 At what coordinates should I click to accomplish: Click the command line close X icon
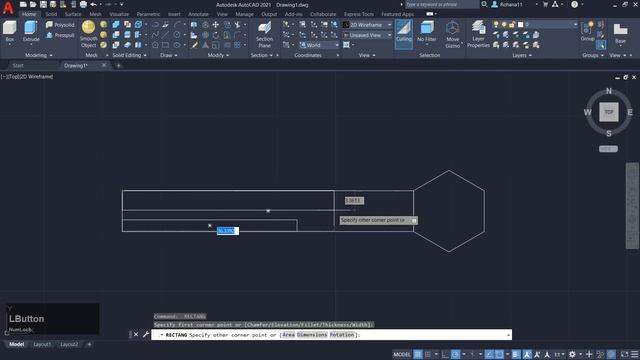pos(136,334)
